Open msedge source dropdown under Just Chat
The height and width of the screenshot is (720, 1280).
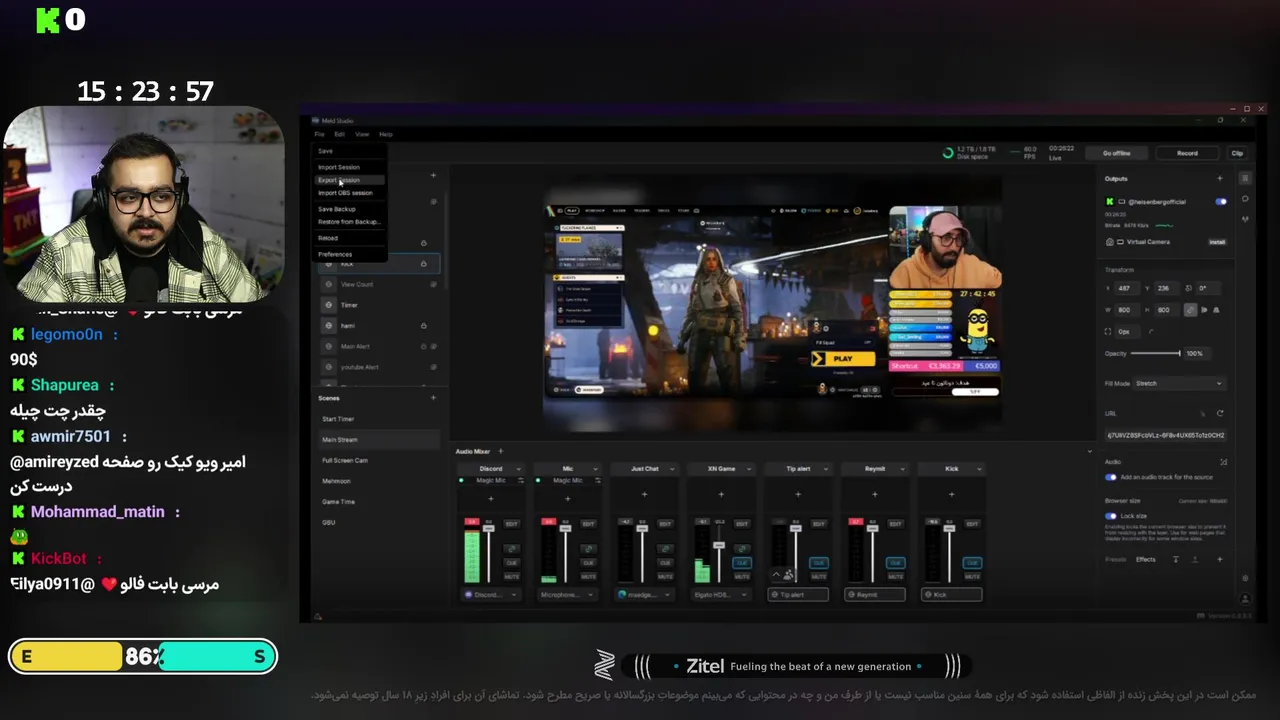click(x=644, y=594)
